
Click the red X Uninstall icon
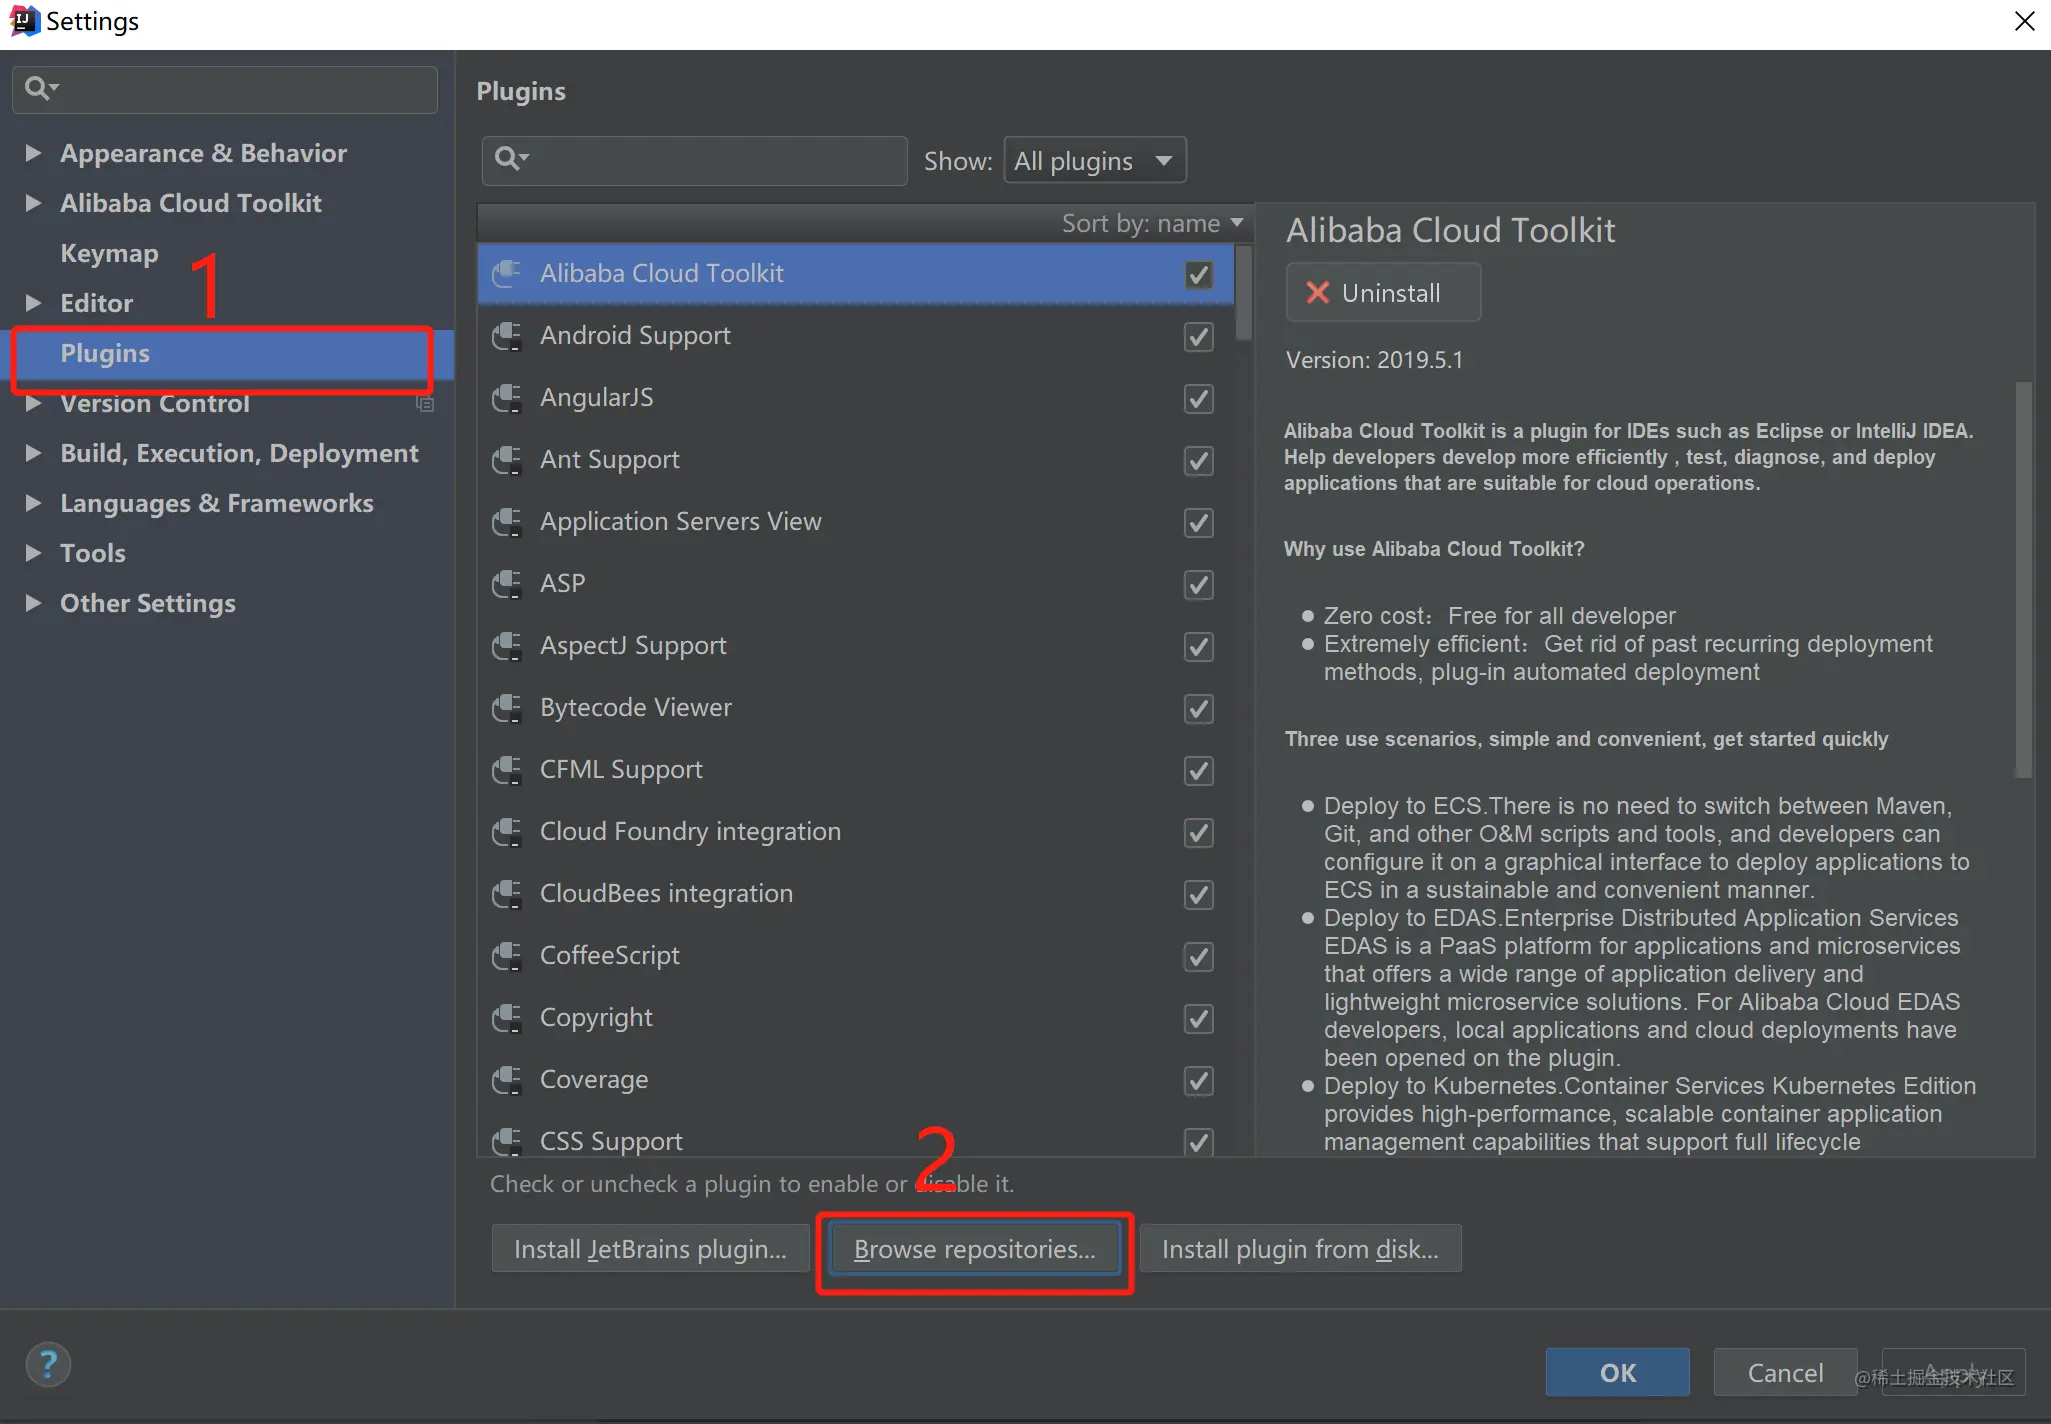(1318, 293)
